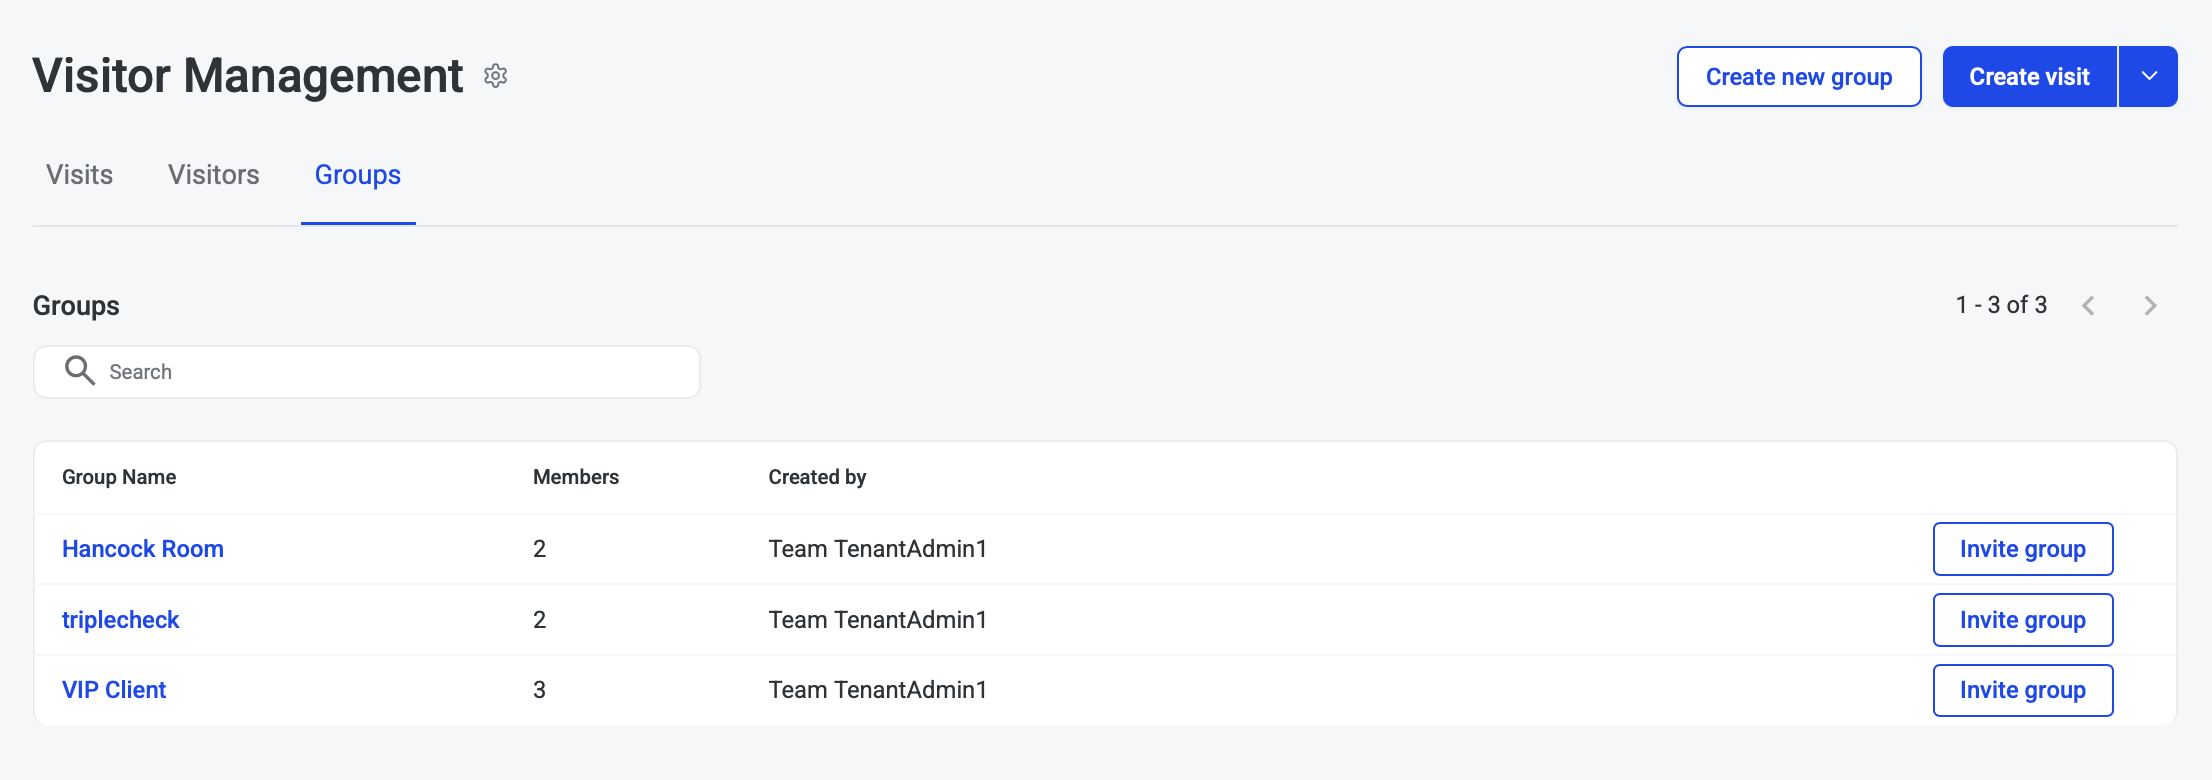Invite the Hancock Room group
The width and height of the screenshot is (2212, 780).
(x=2022, y=549)
